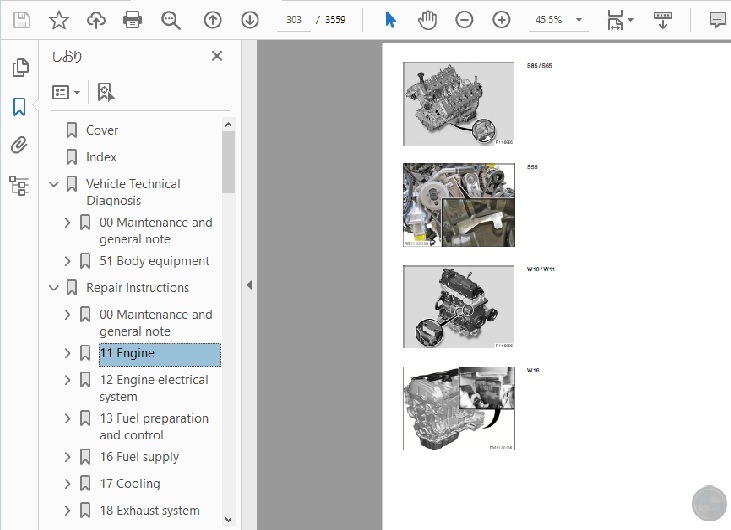This screenshot has width=731, height=530.
Task: Open the 51 Body equipment bookmark
Action: tap(154, 261)
